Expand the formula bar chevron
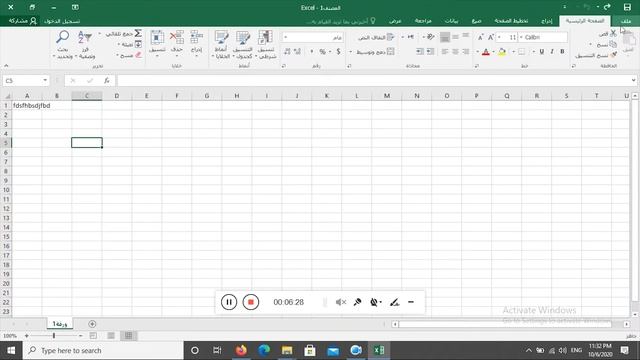The image size is (640, 360). 633,80
